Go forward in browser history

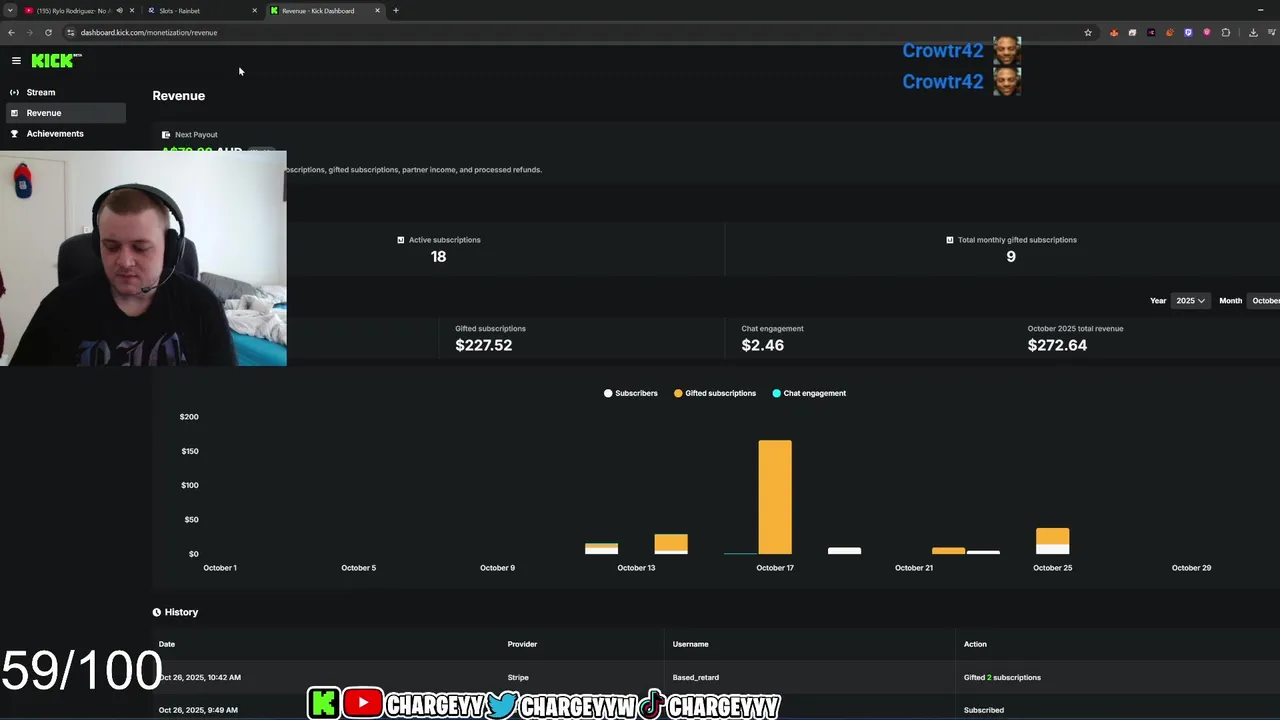click(x=29, y=32)
